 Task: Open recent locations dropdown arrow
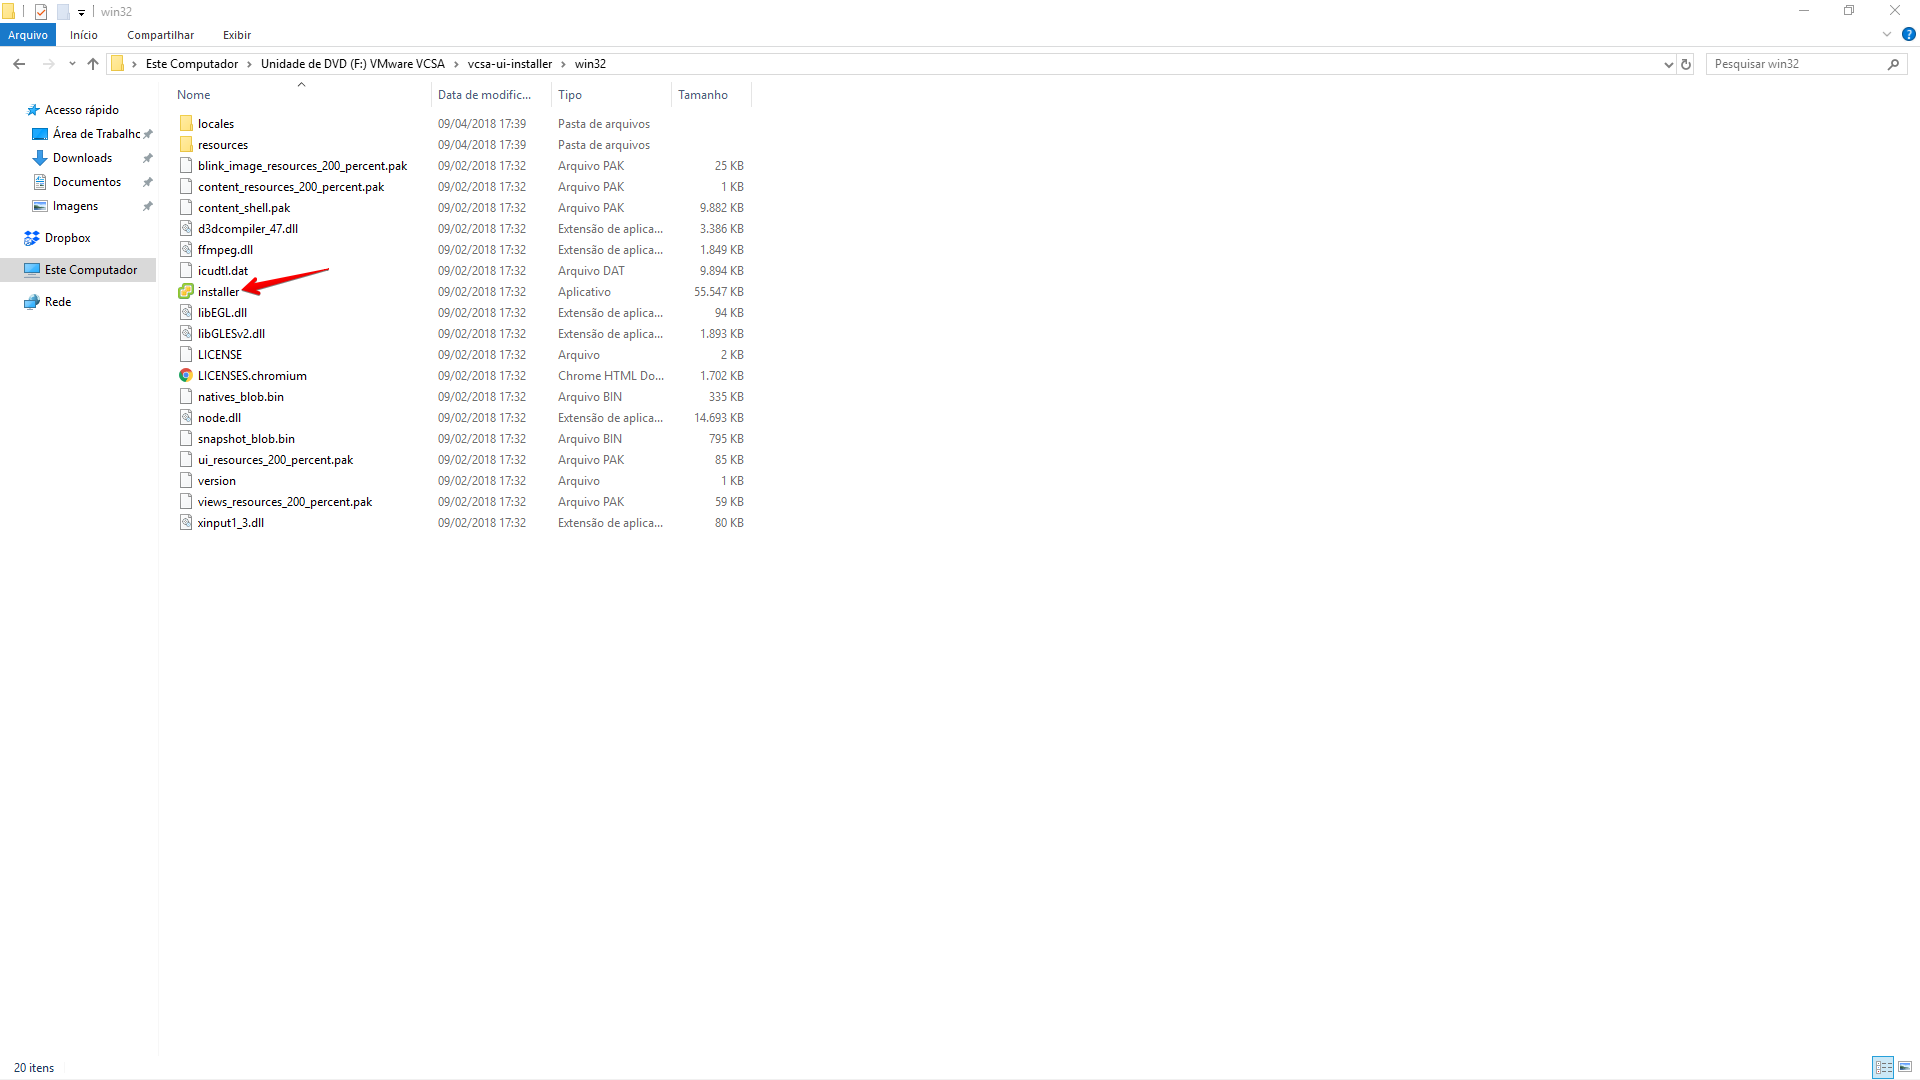click(x=72, y=64)
